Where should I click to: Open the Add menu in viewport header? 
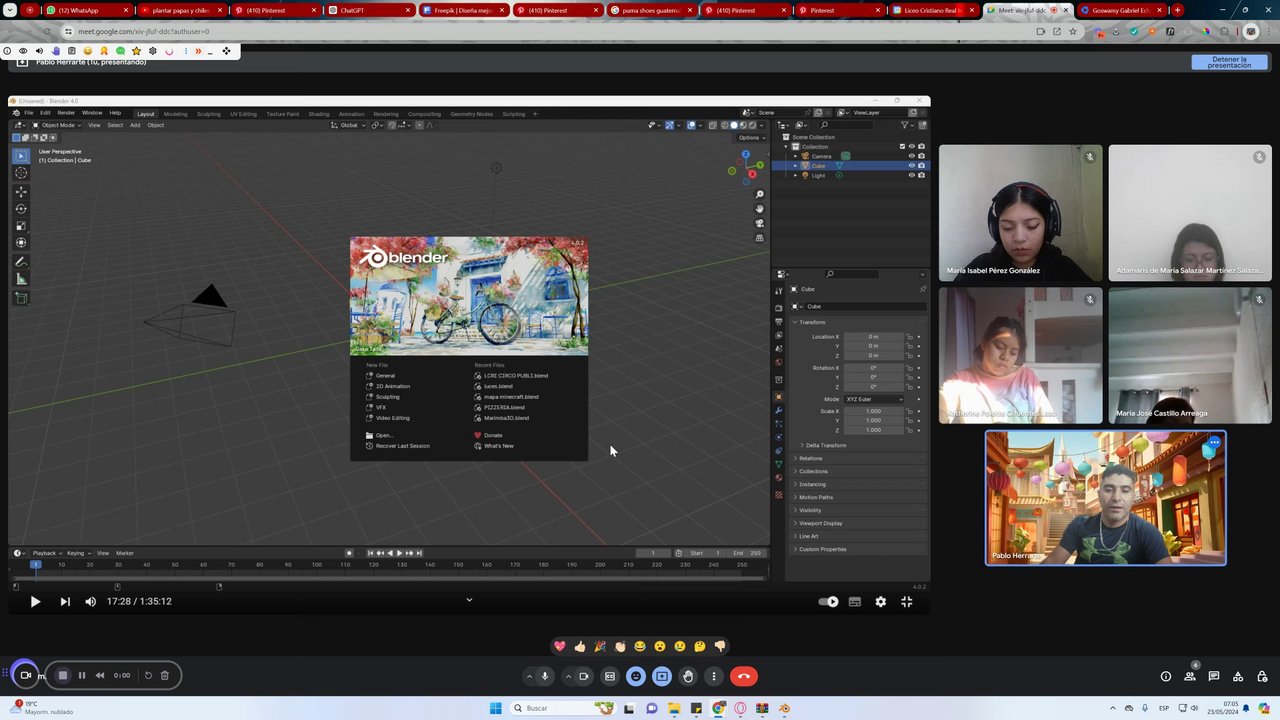pyautogui.click(x=135, y=125)
